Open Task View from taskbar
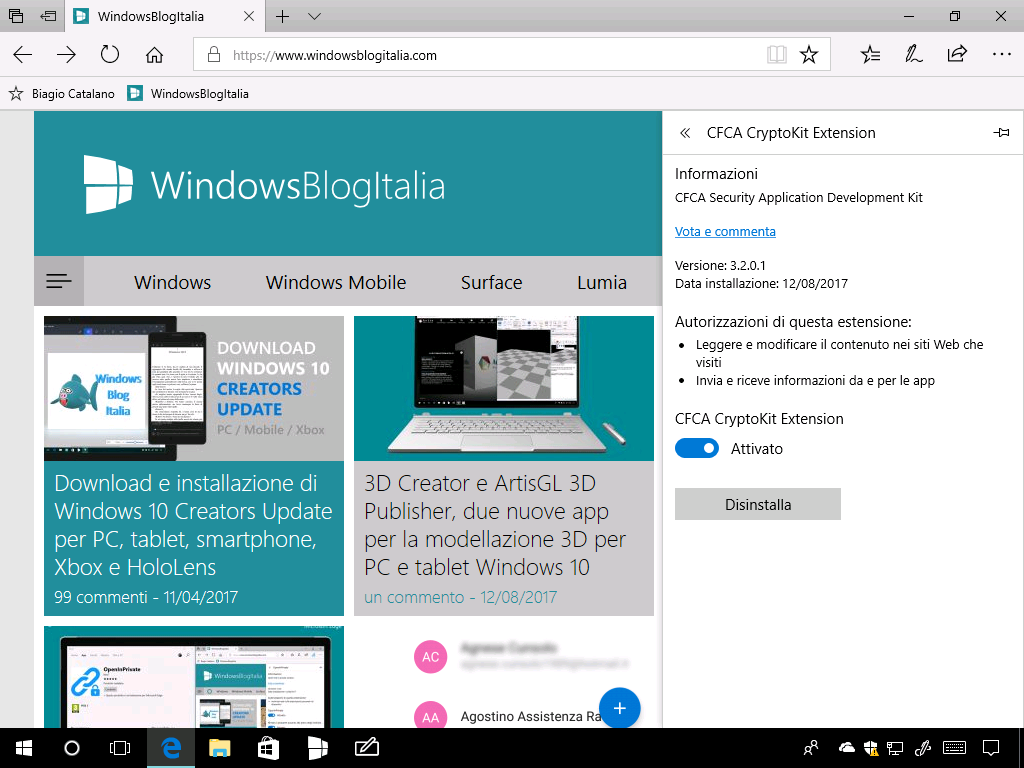 [120, 748]
